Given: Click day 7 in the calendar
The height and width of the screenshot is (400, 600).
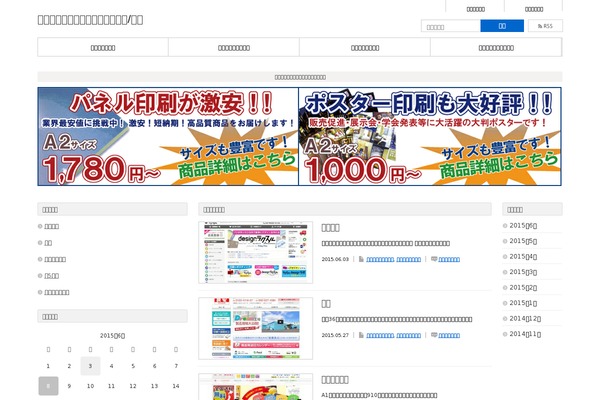Looking at the screenshot, I should point(176,366).
